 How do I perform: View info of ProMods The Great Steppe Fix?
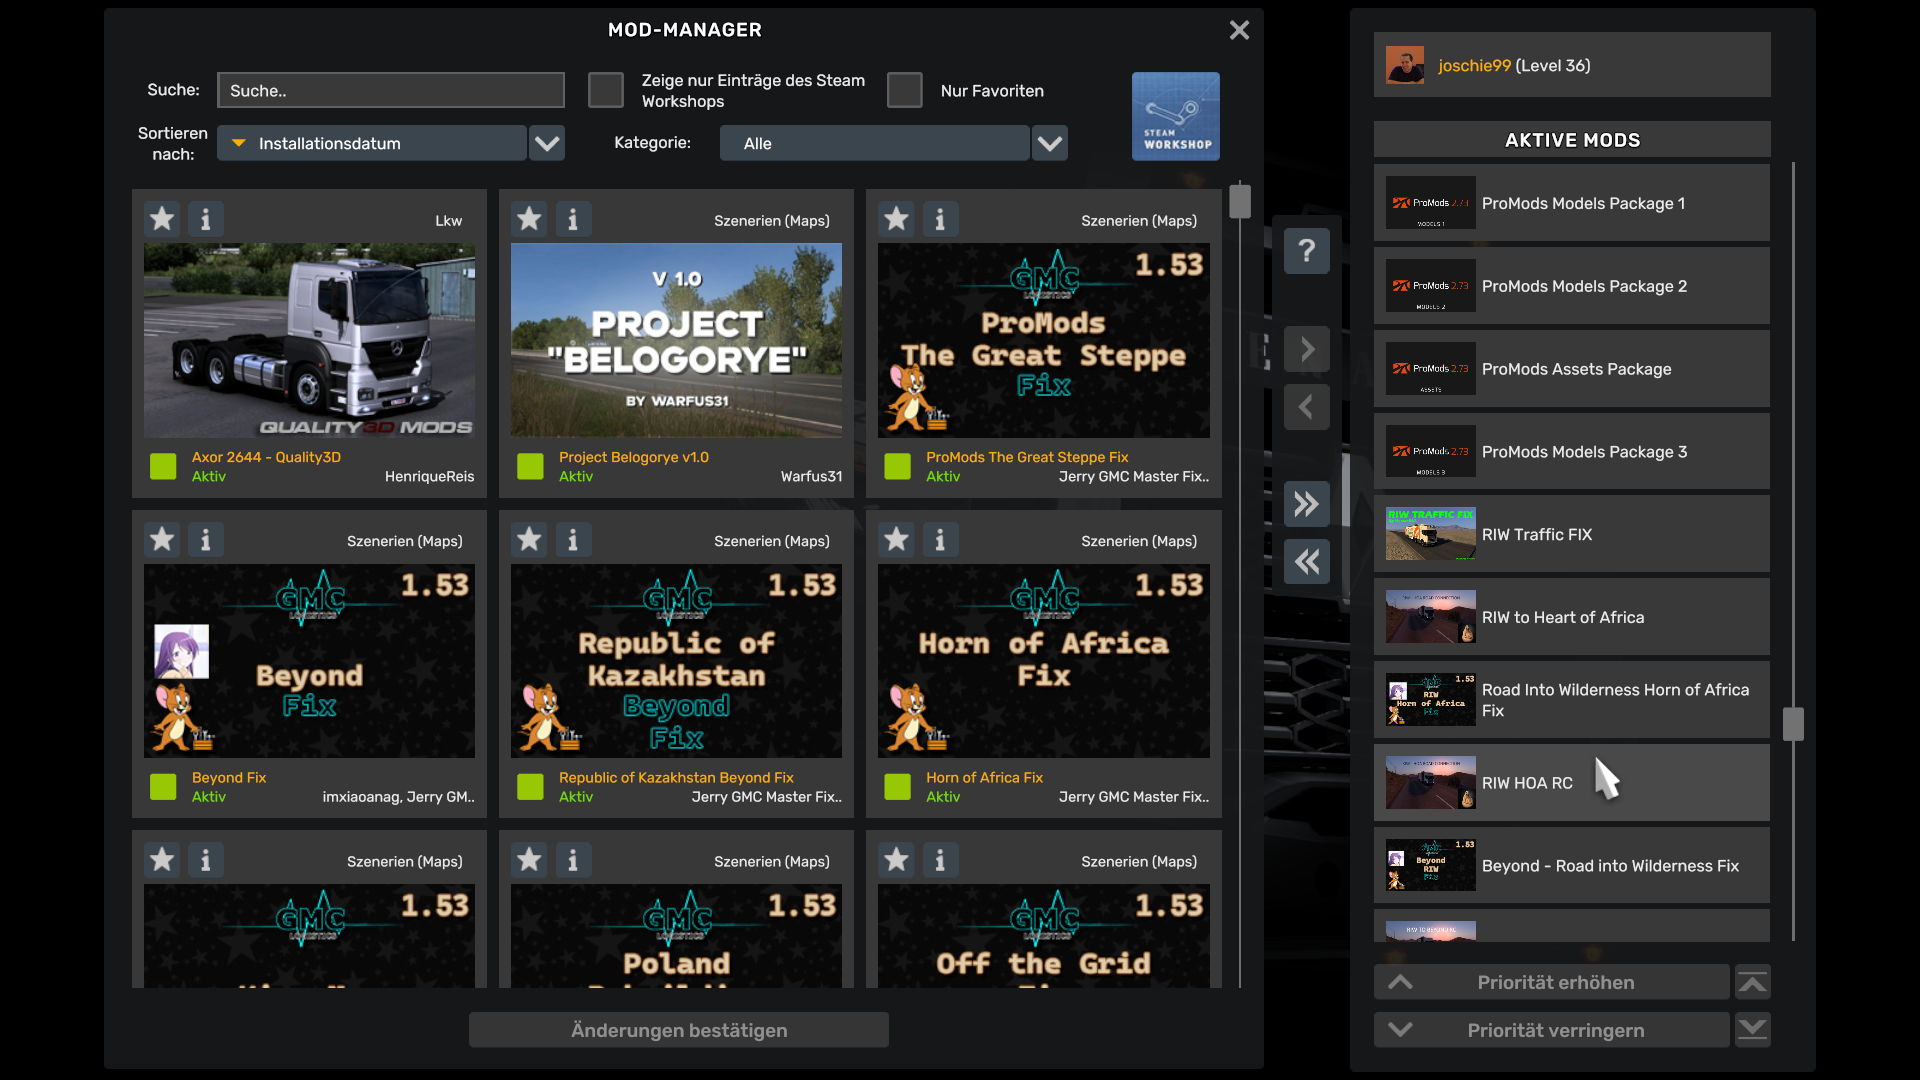pos(940,219)
